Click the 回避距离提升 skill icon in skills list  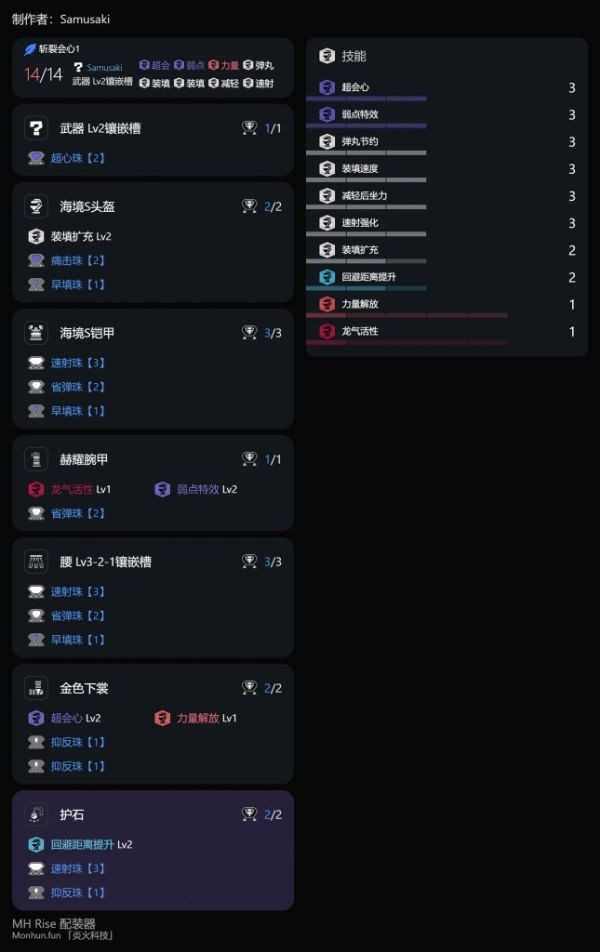click(326, 277)
